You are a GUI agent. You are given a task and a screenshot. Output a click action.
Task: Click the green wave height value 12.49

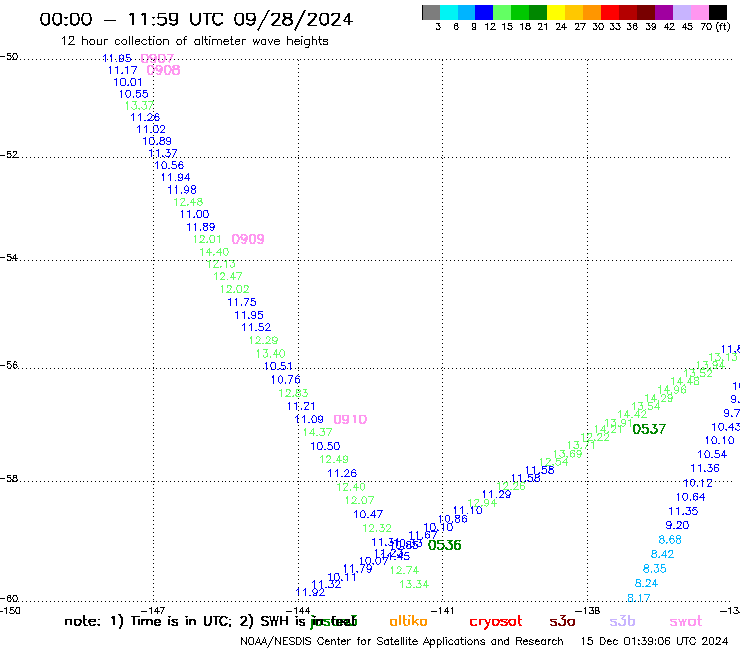[334, 459]
